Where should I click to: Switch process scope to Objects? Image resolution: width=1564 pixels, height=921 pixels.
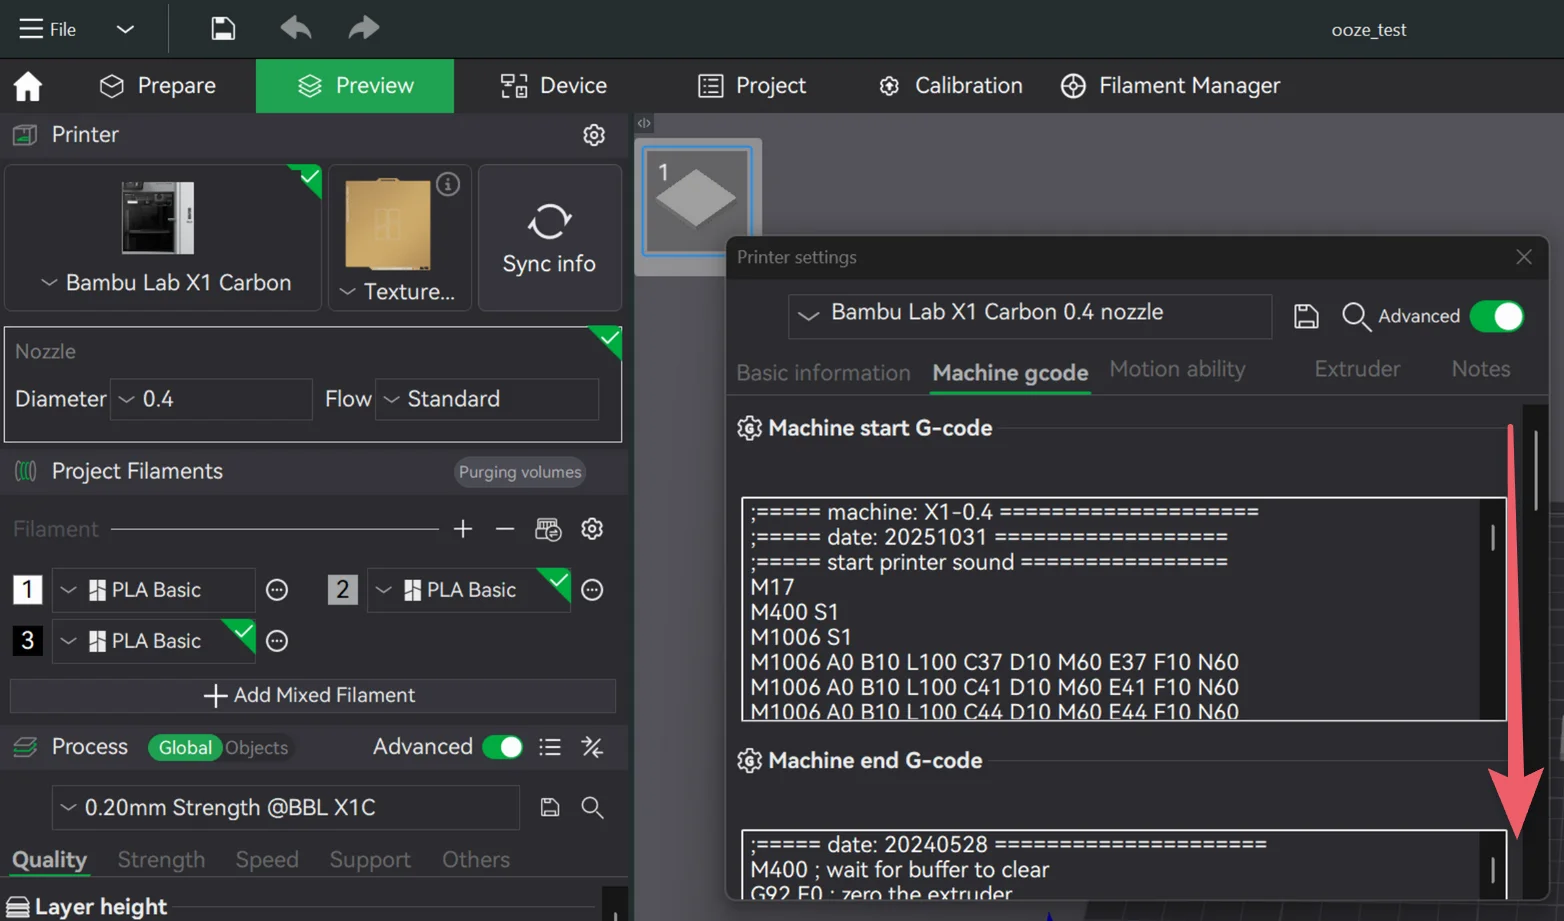pos(257,747)
